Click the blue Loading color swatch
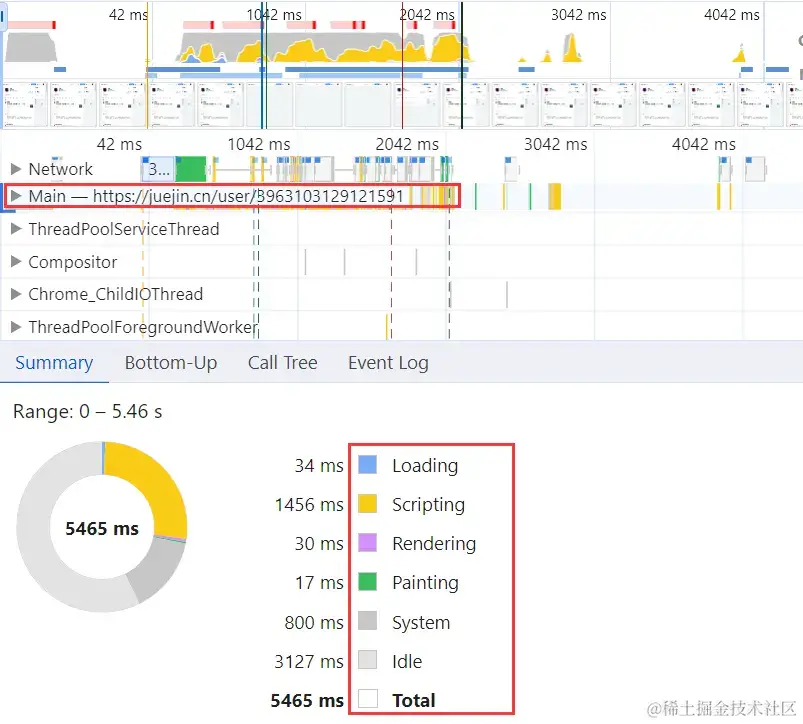Screen dimensions: 803x724 click(367, 465)
